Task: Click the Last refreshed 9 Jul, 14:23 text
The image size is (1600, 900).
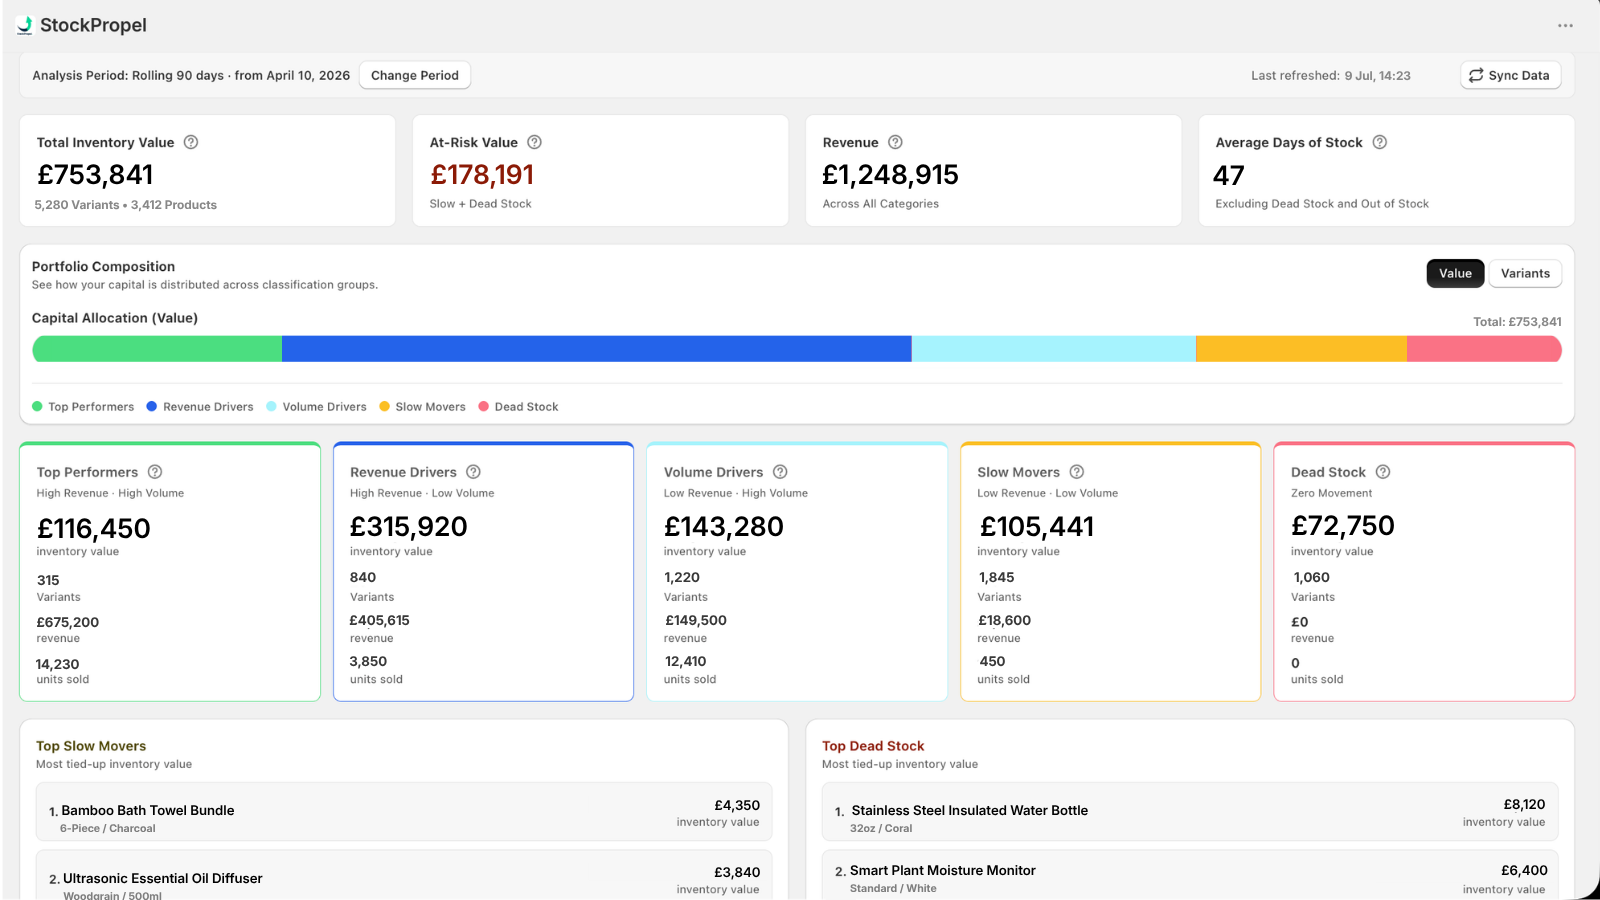Action: pos(1331,75)
